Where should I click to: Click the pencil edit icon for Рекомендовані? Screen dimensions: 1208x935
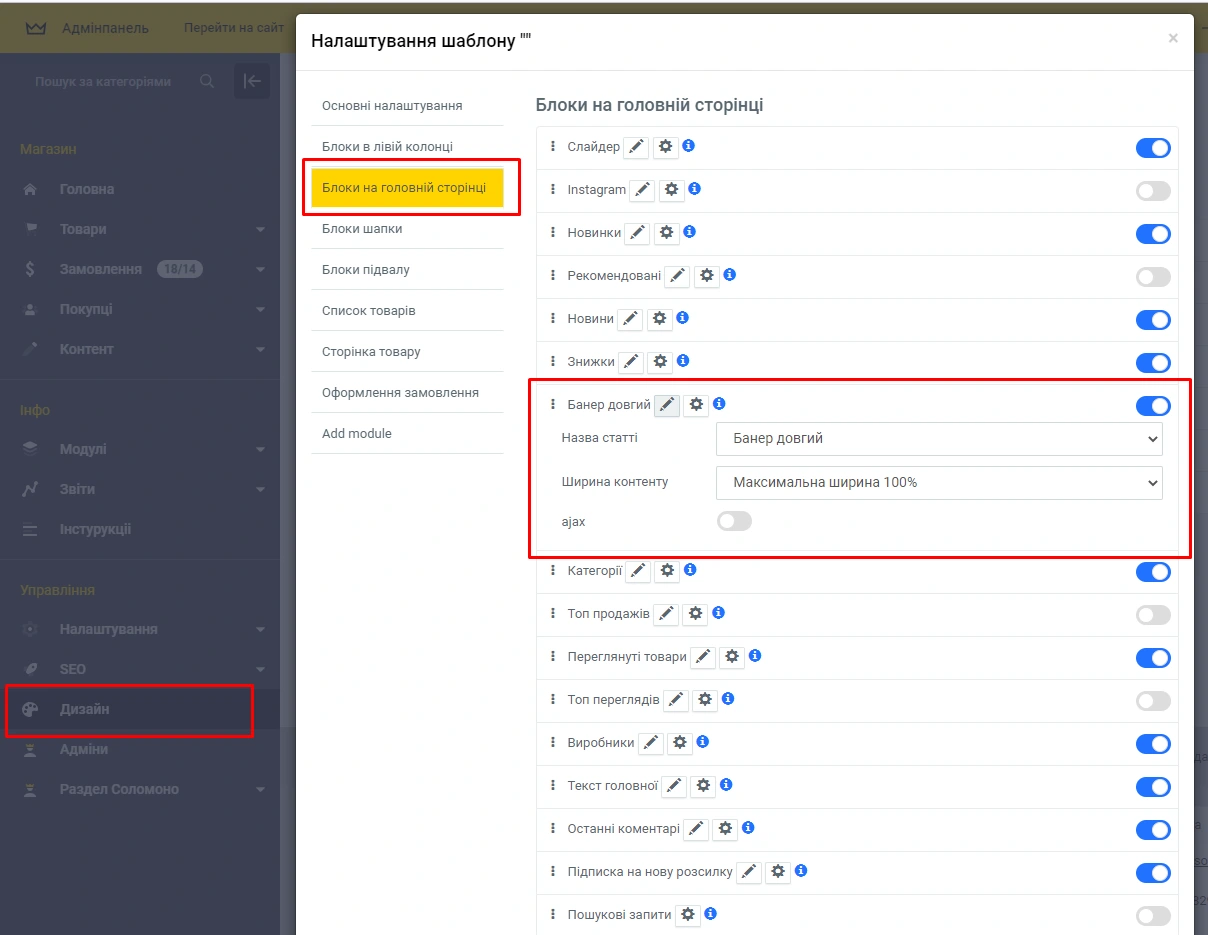coord(678,276)
